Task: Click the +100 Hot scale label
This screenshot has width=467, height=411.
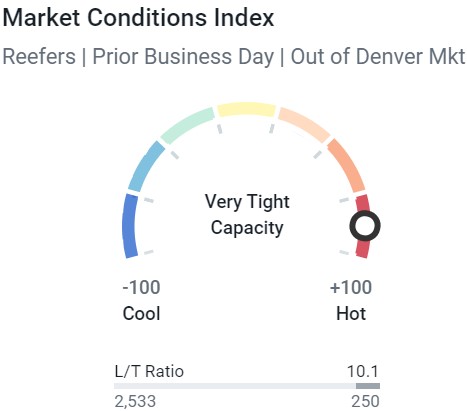Action: (x=351, y=300)
